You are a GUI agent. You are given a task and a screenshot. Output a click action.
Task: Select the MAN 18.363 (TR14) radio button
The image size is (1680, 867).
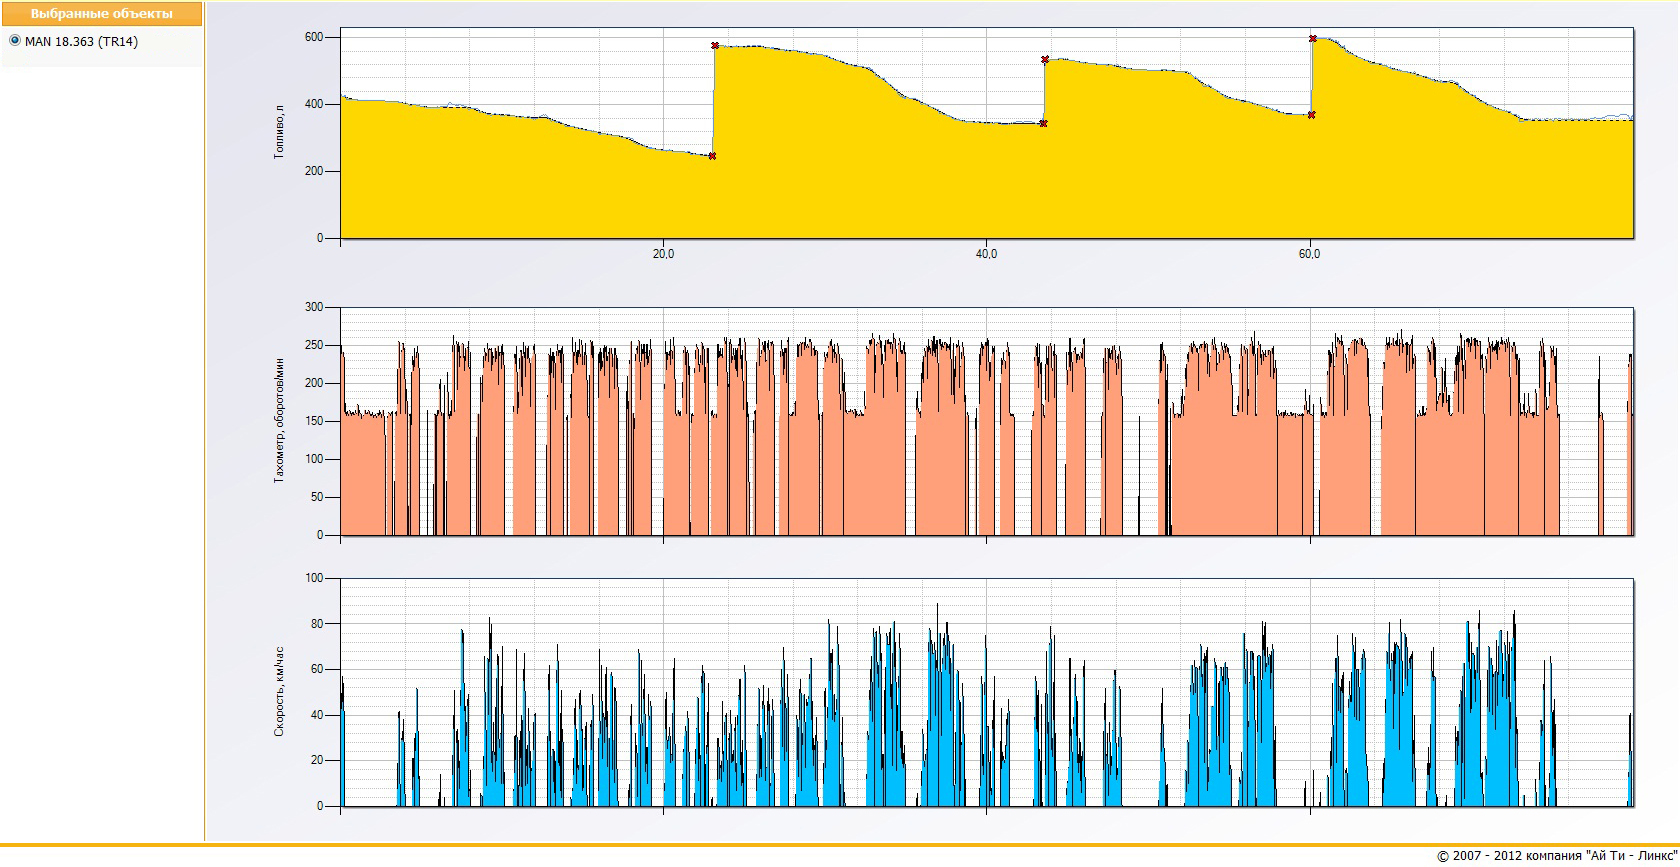tap(14, 41)
